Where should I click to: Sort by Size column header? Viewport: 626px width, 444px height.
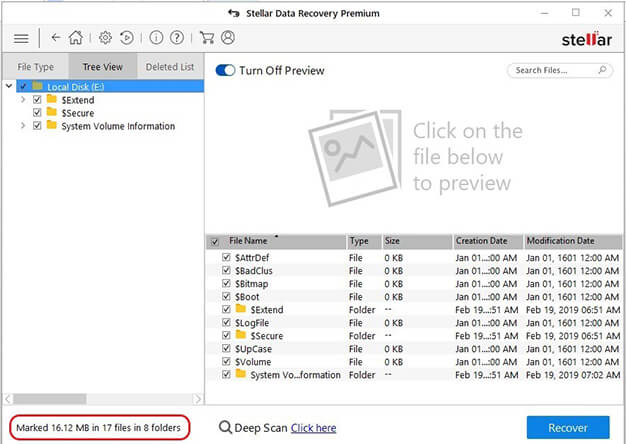[x=417, y=241]
